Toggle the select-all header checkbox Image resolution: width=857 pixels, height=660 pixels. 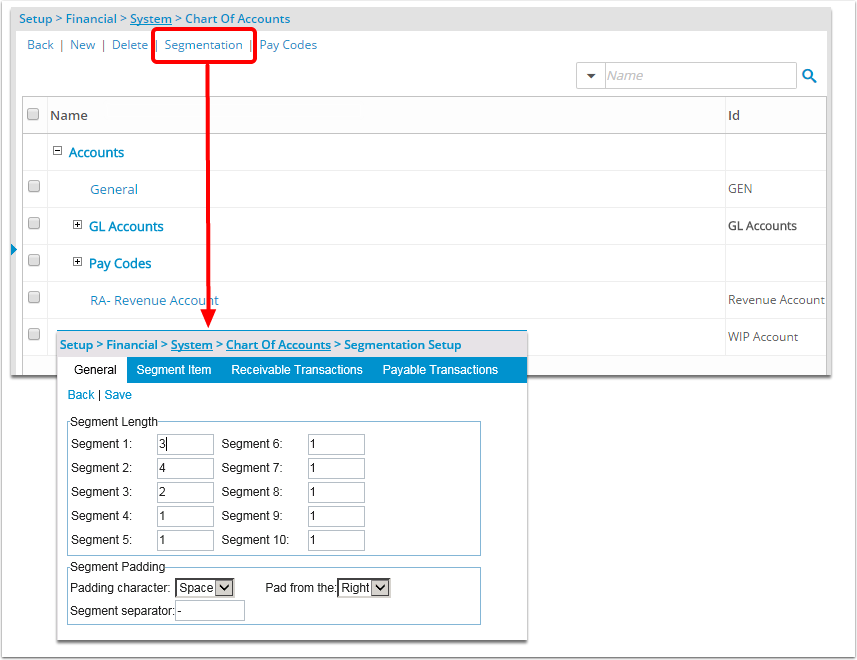tap(34, 115)
